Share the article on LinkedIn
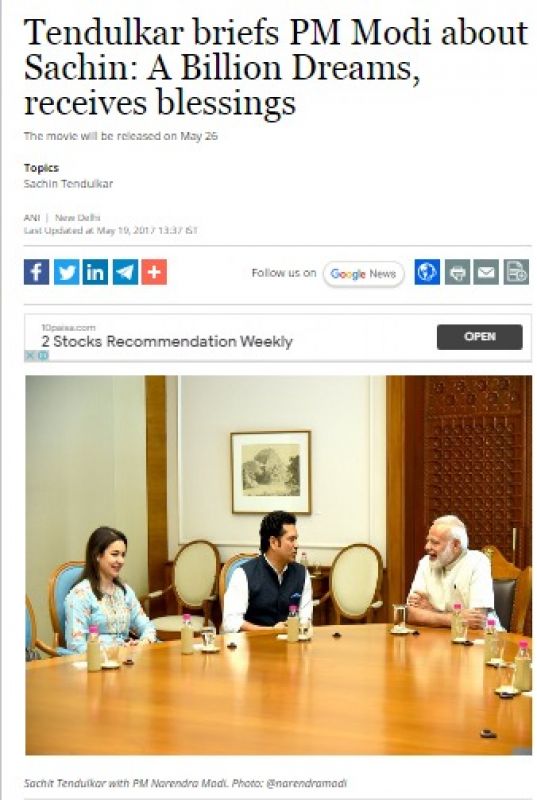The width and height of the screenshot is (537, 800). point(95,272)
